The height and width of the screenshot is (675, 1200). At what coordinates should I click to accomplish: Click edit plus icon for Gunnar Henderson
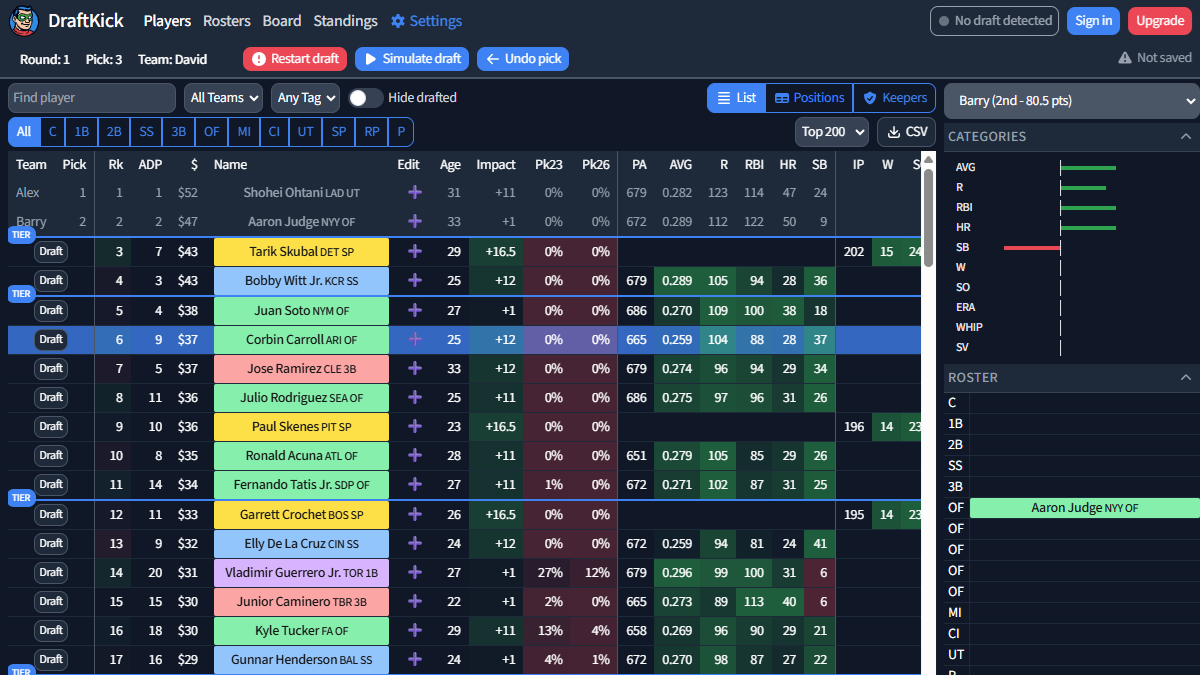click(415, 659)
